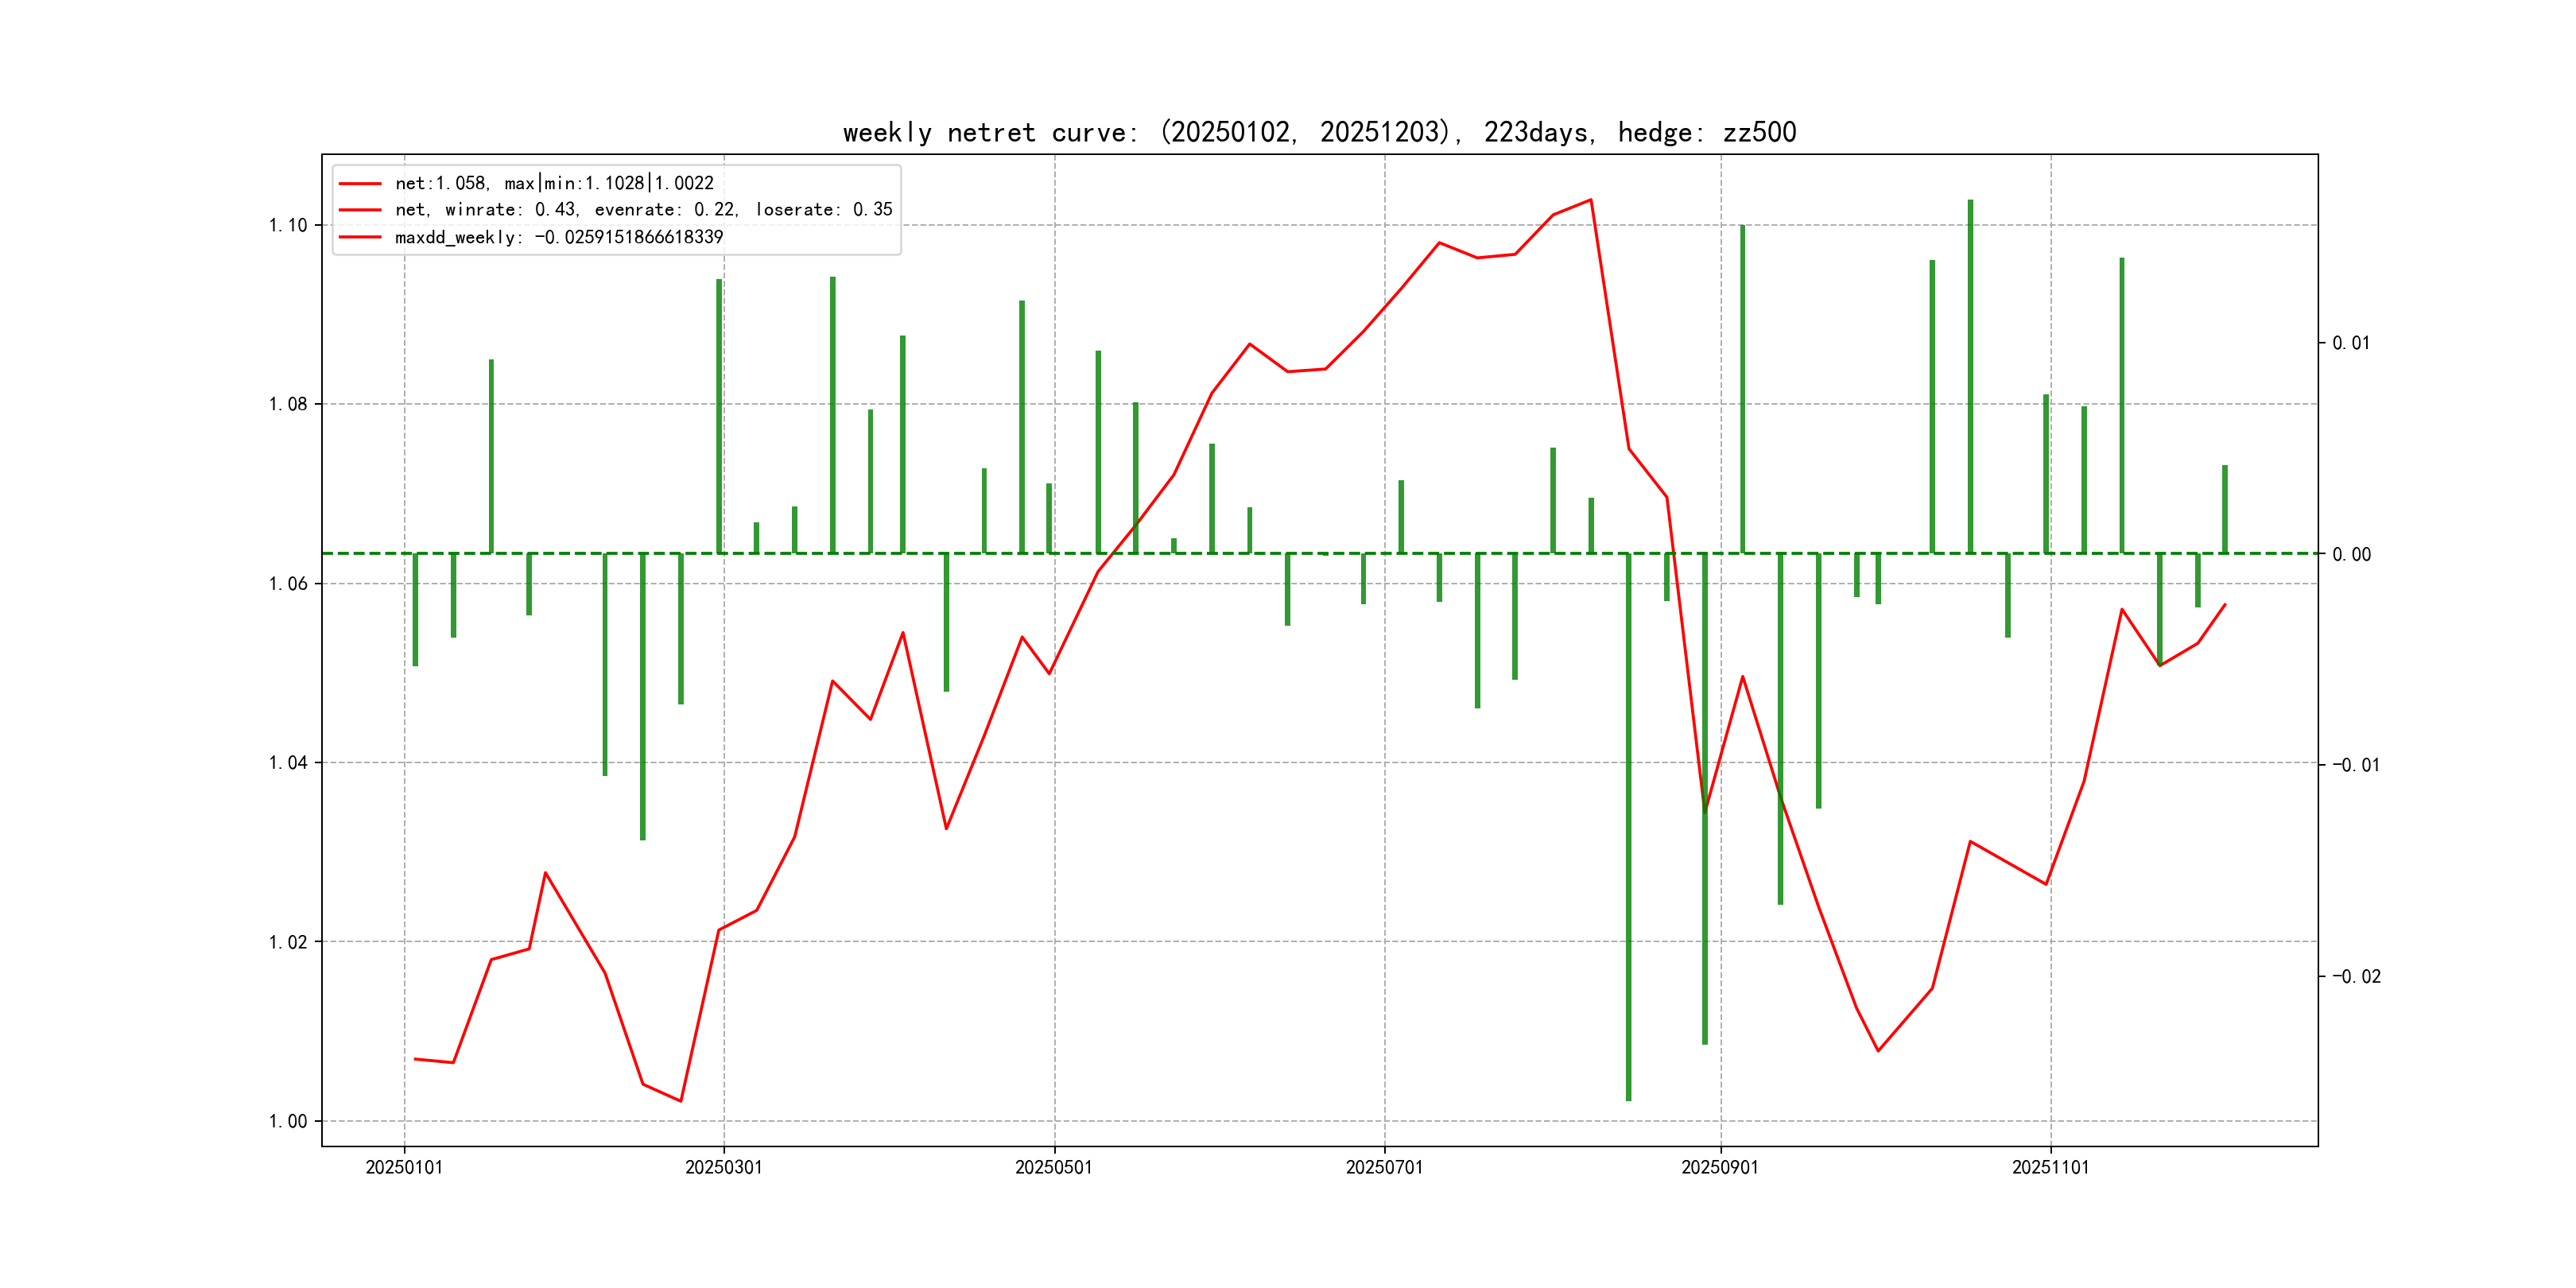Click the 1.10 left axis label

click(288, 225)
